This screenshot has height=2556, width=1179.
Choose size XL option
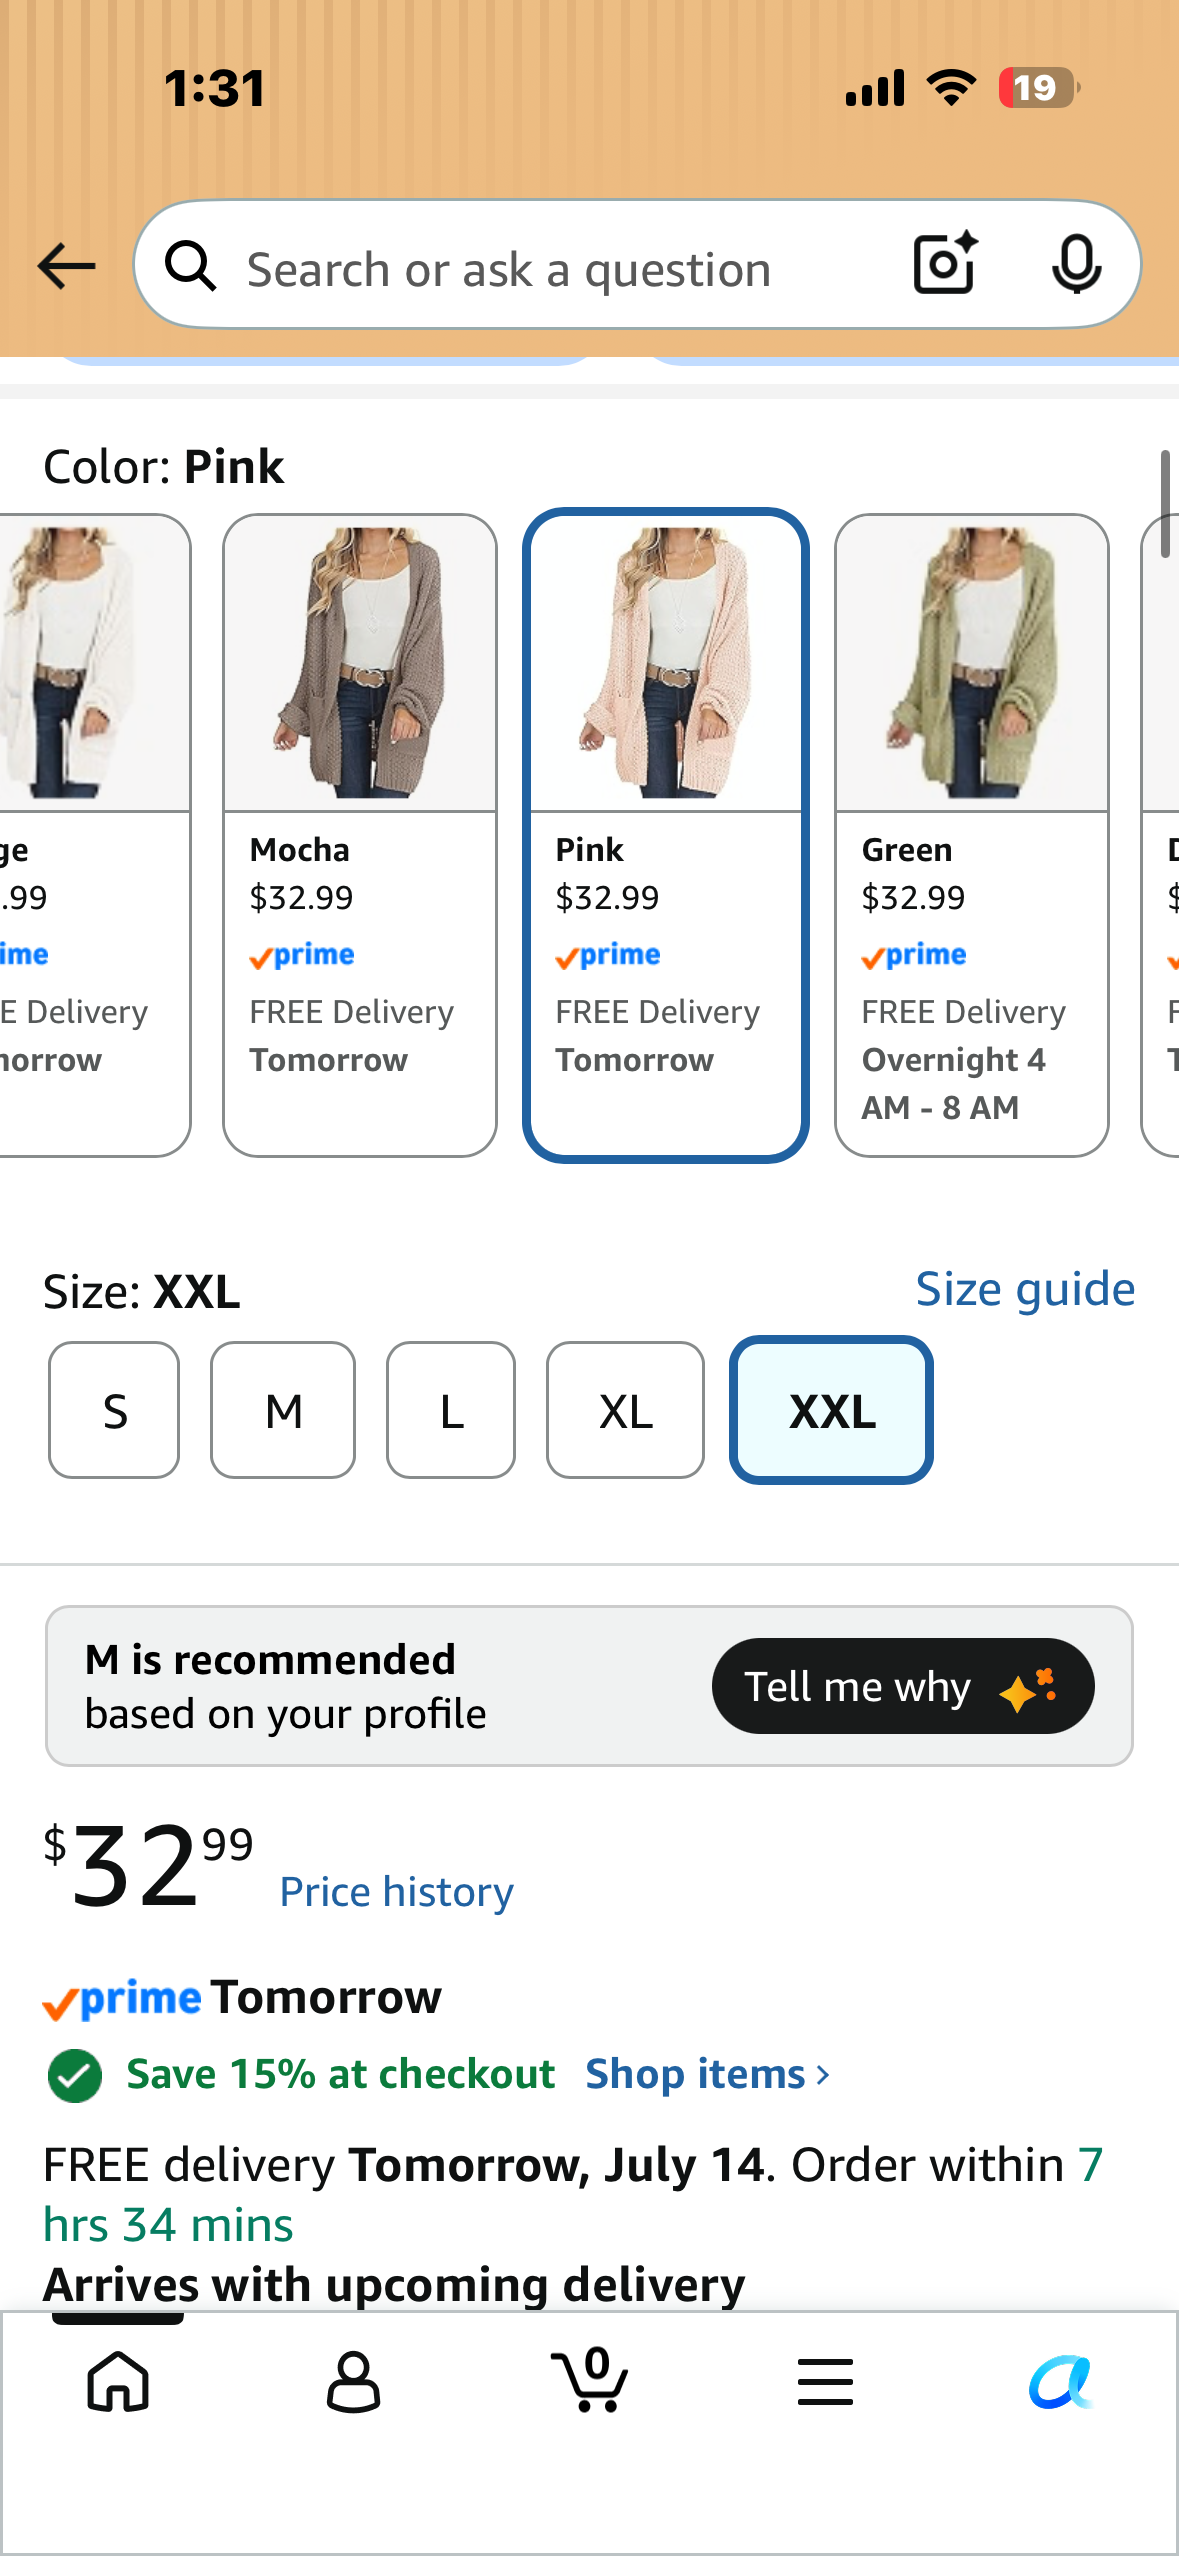point(625,1410)
